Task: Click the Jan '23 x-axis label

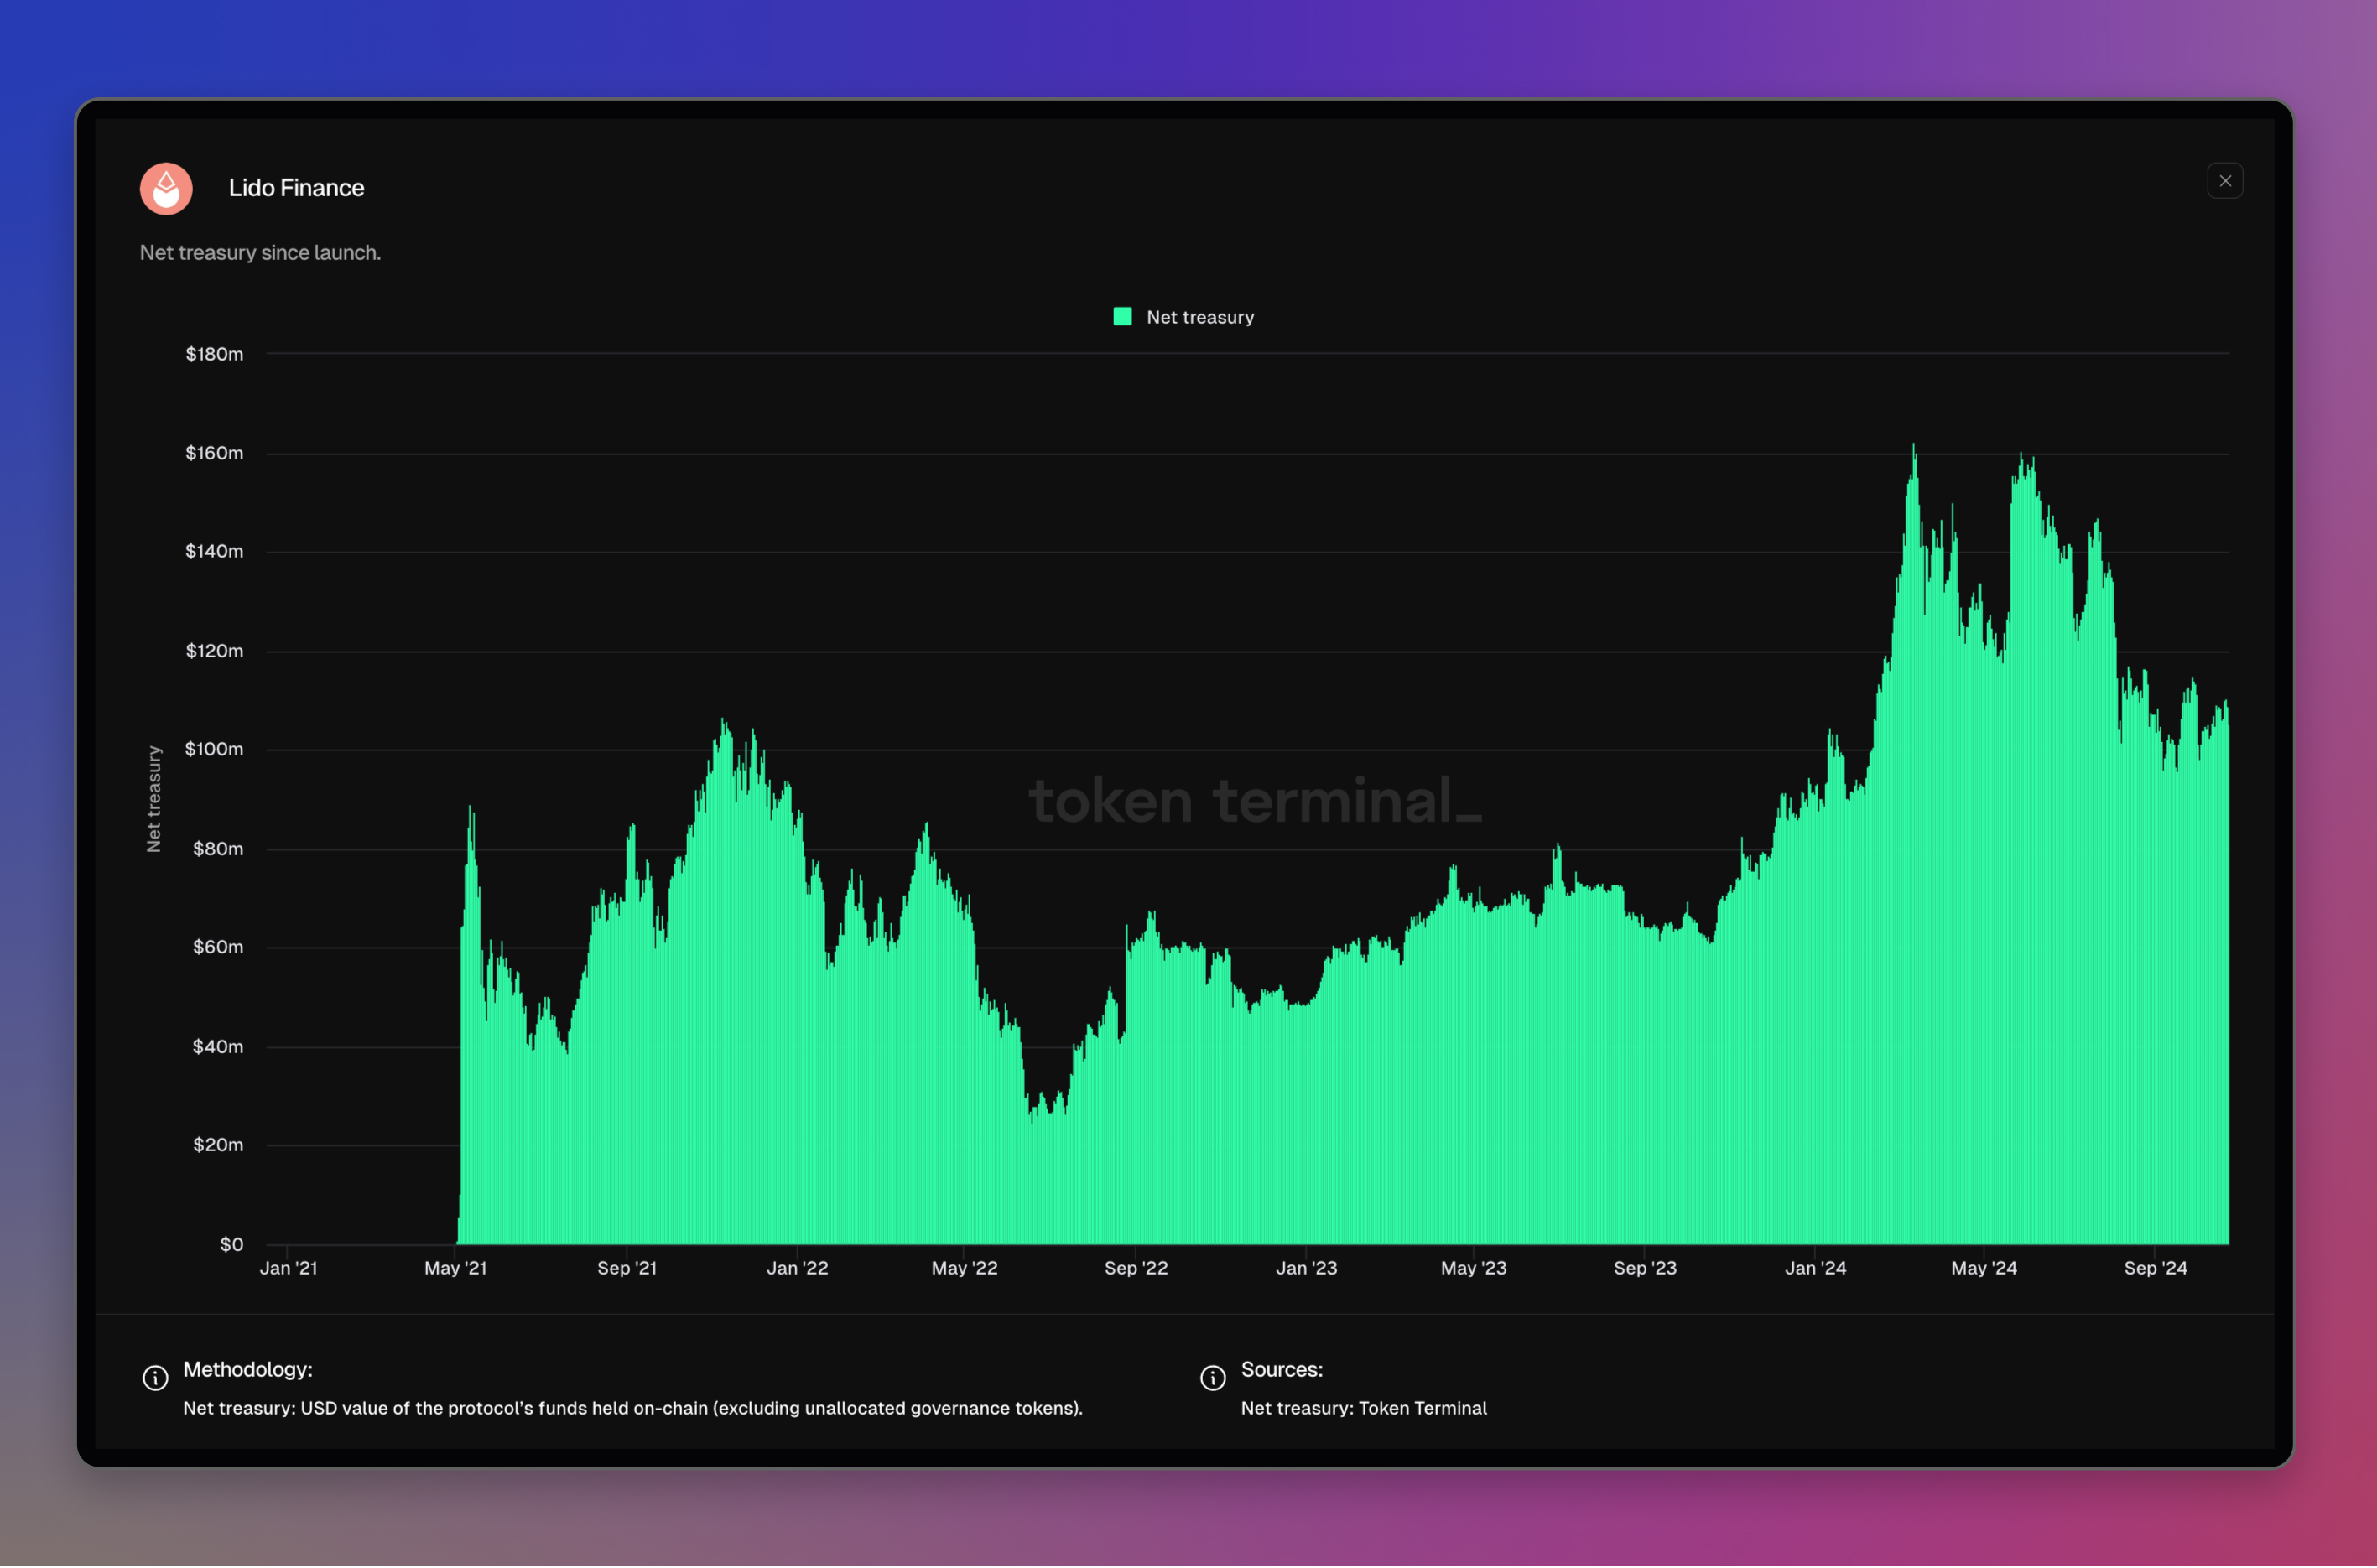Action: (1306, 1269)
